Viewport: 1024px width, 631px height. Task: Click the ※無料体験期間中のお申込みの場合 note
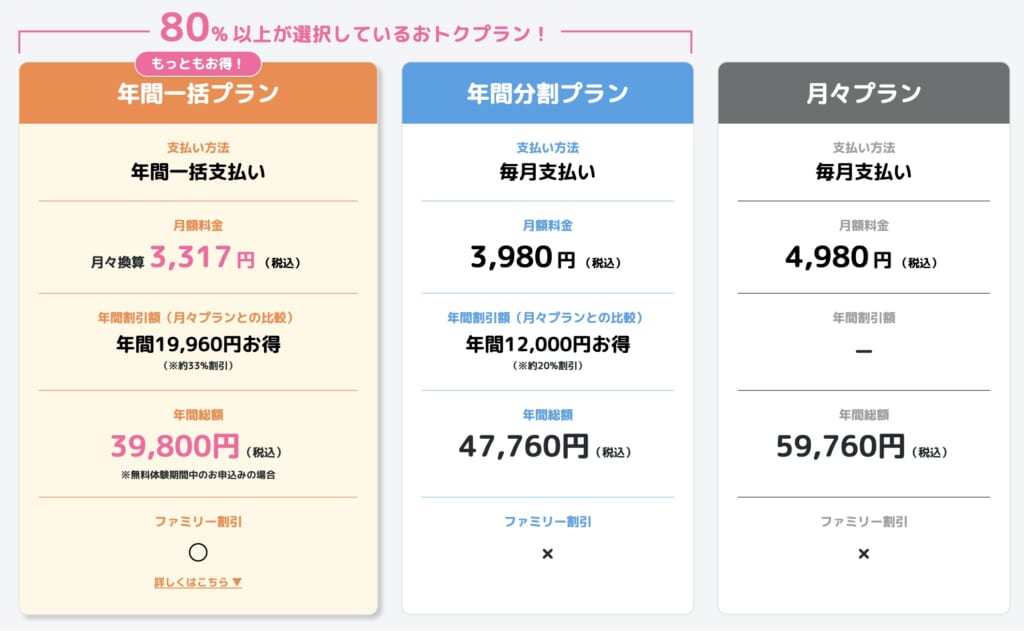coord(198,474)
